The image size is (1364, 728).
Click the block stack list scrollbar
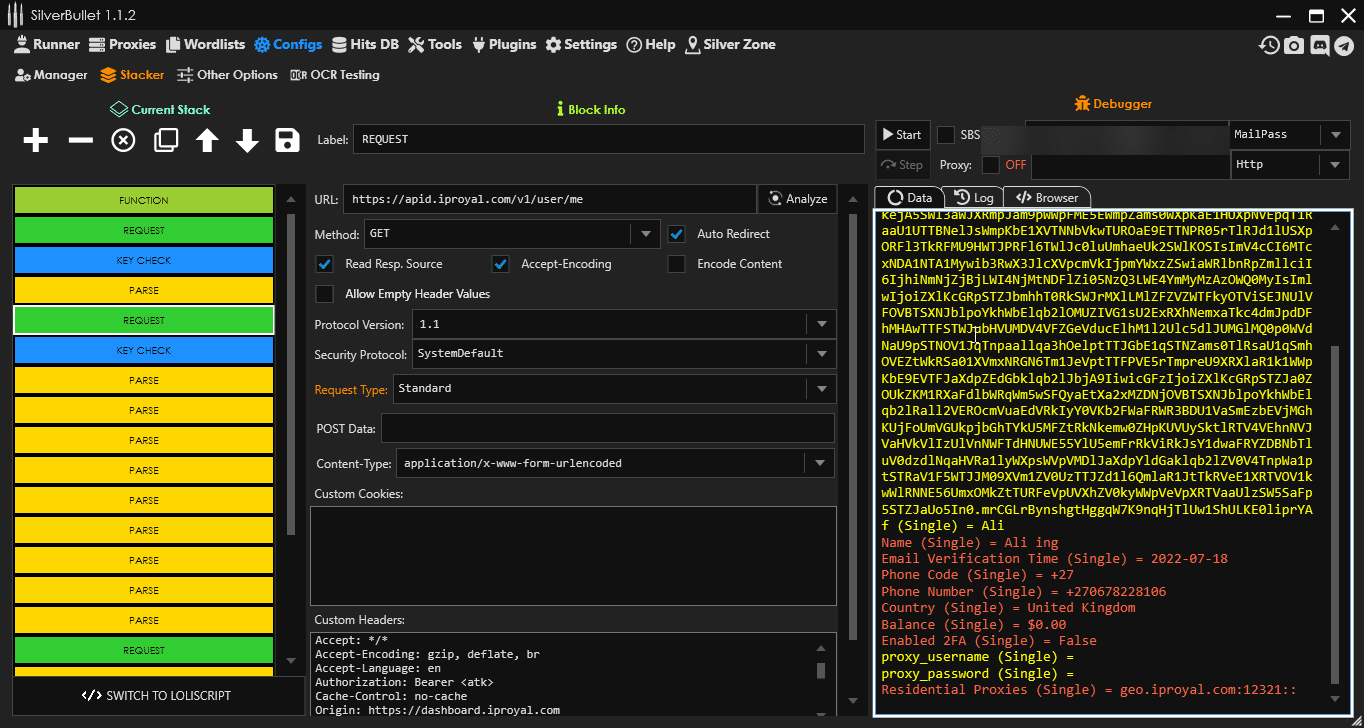[291, 370]
